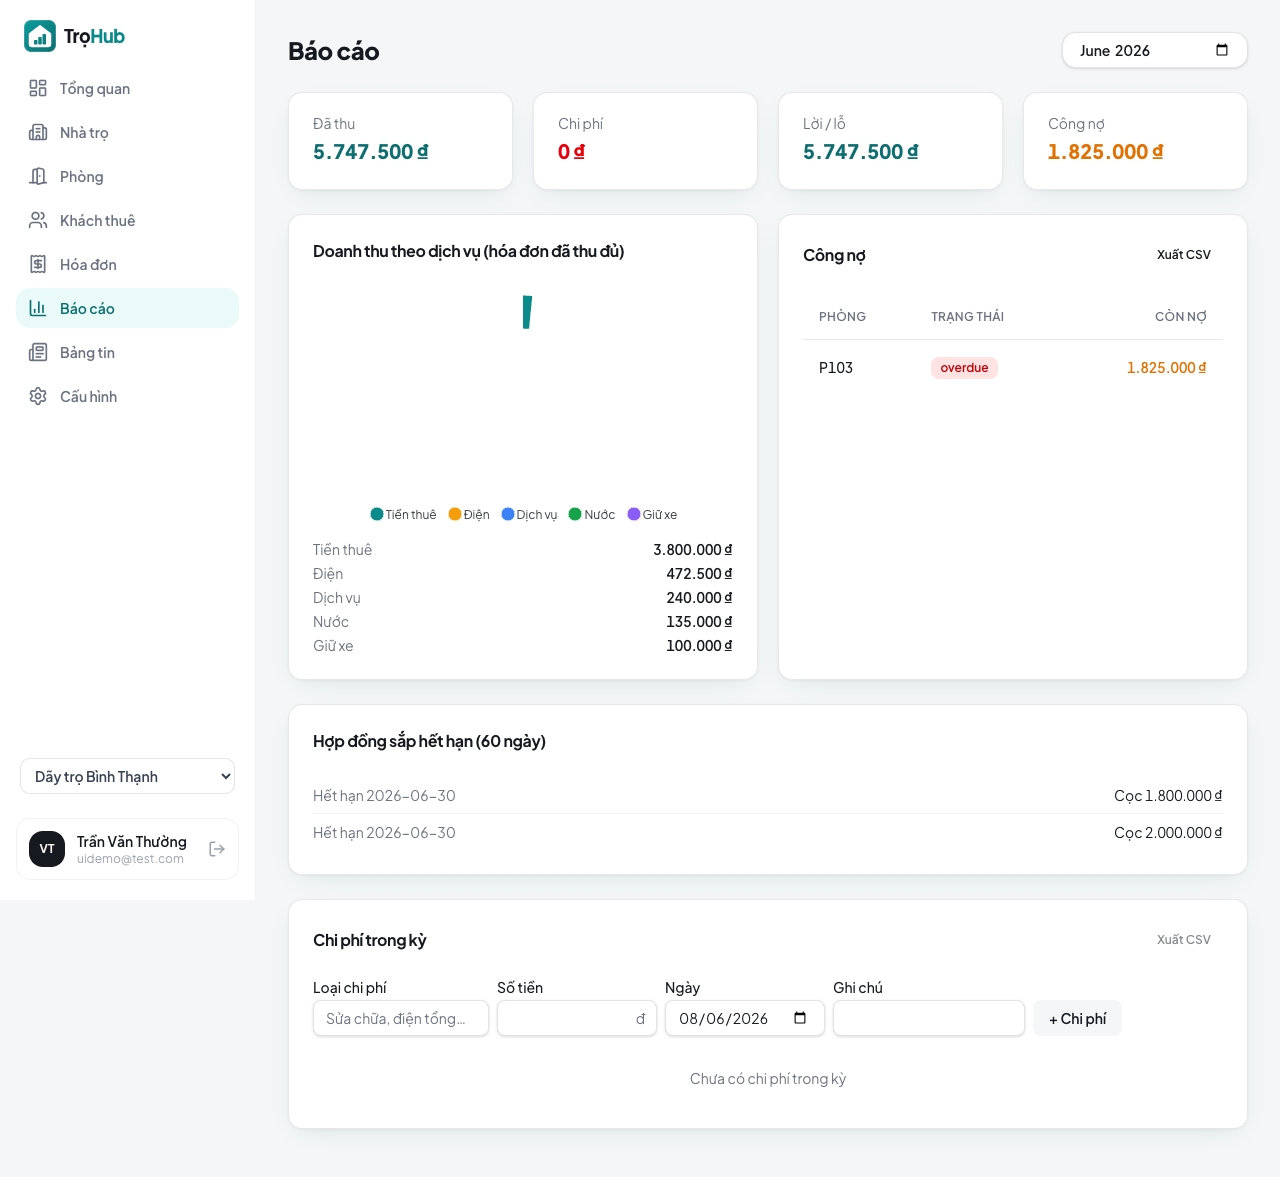This screenshot has width=1280, height=1177.
Task: Toggle the Điện legend series
Action: 469,514
